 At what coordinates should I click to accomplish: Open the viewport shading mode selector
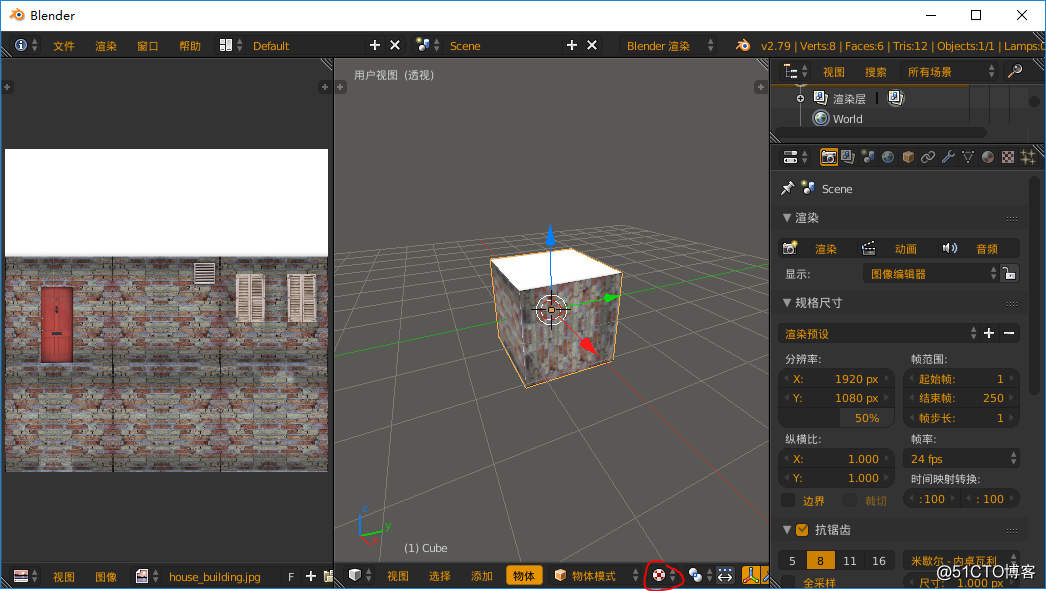click(664, 576)
